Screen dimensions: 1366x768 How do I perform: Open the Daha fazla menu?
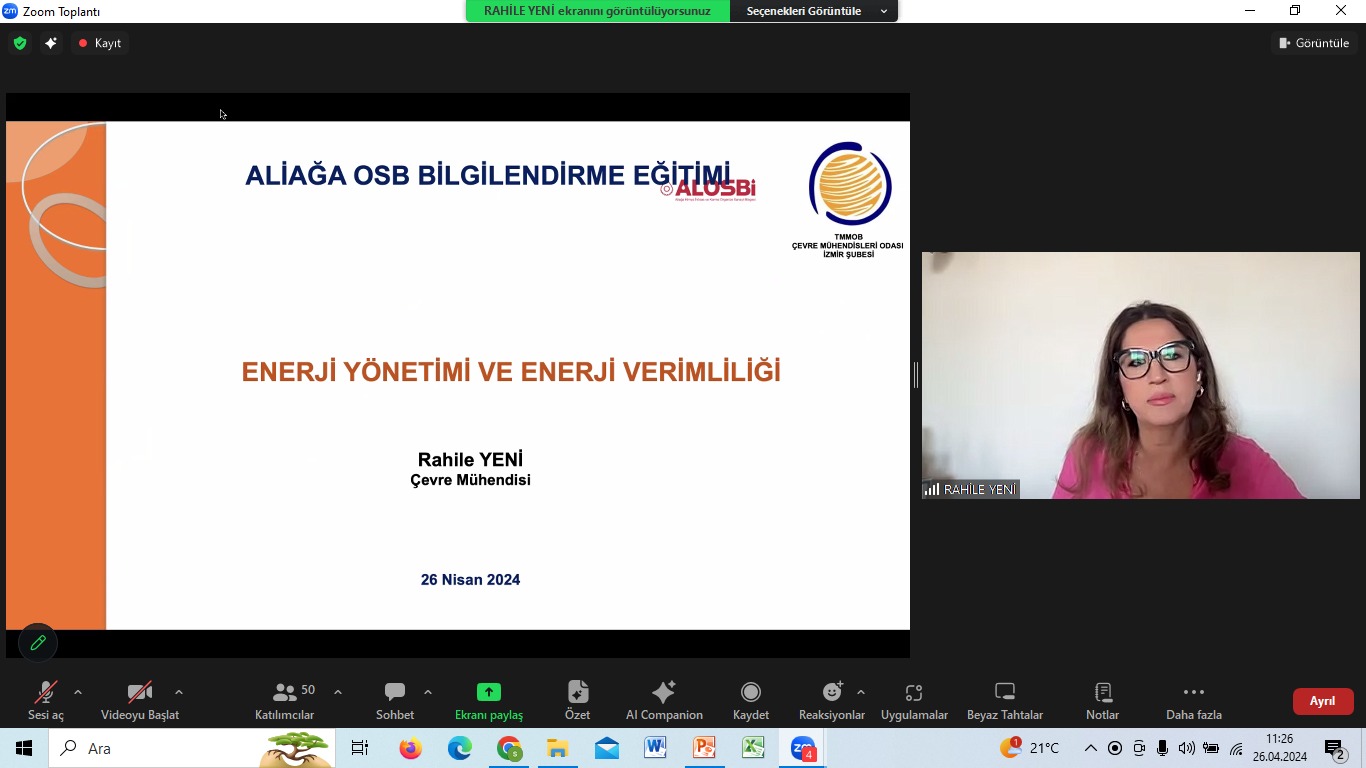1193,699
